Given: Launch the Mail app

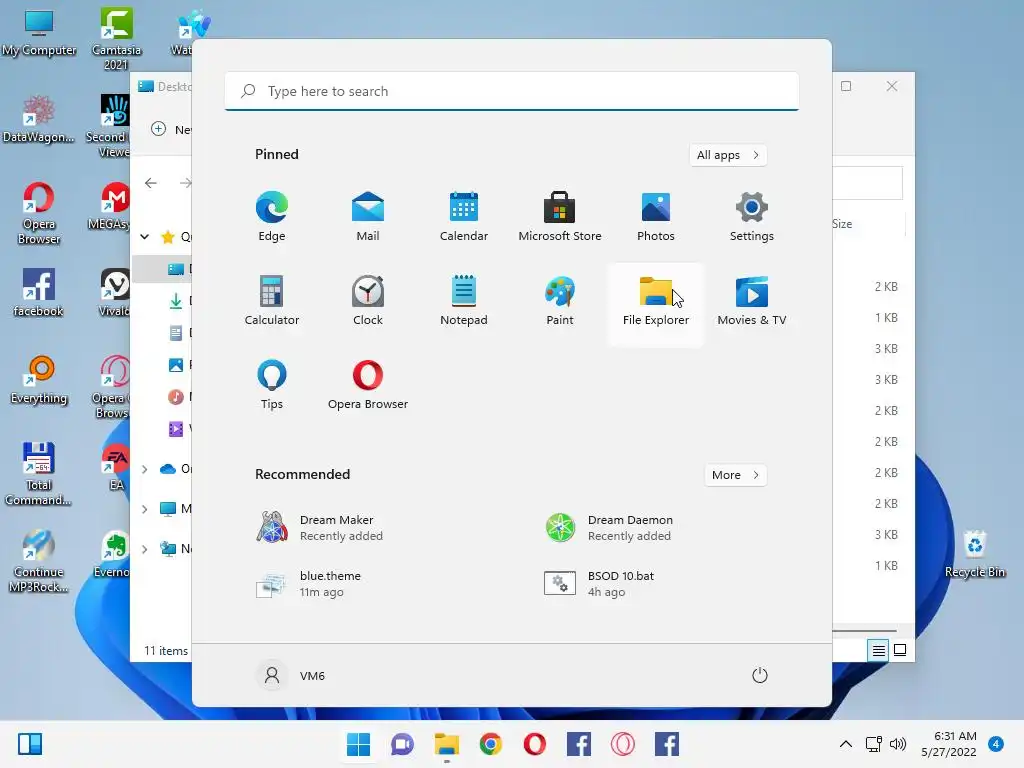Looking at the screenshot, I should pos(368,216).
